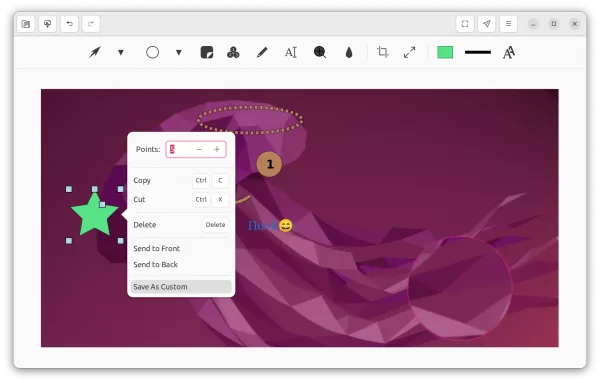Open the resize canvas tool
This screenshot has width=600, height=383.
pyautogui.click(x=409, y=52)
